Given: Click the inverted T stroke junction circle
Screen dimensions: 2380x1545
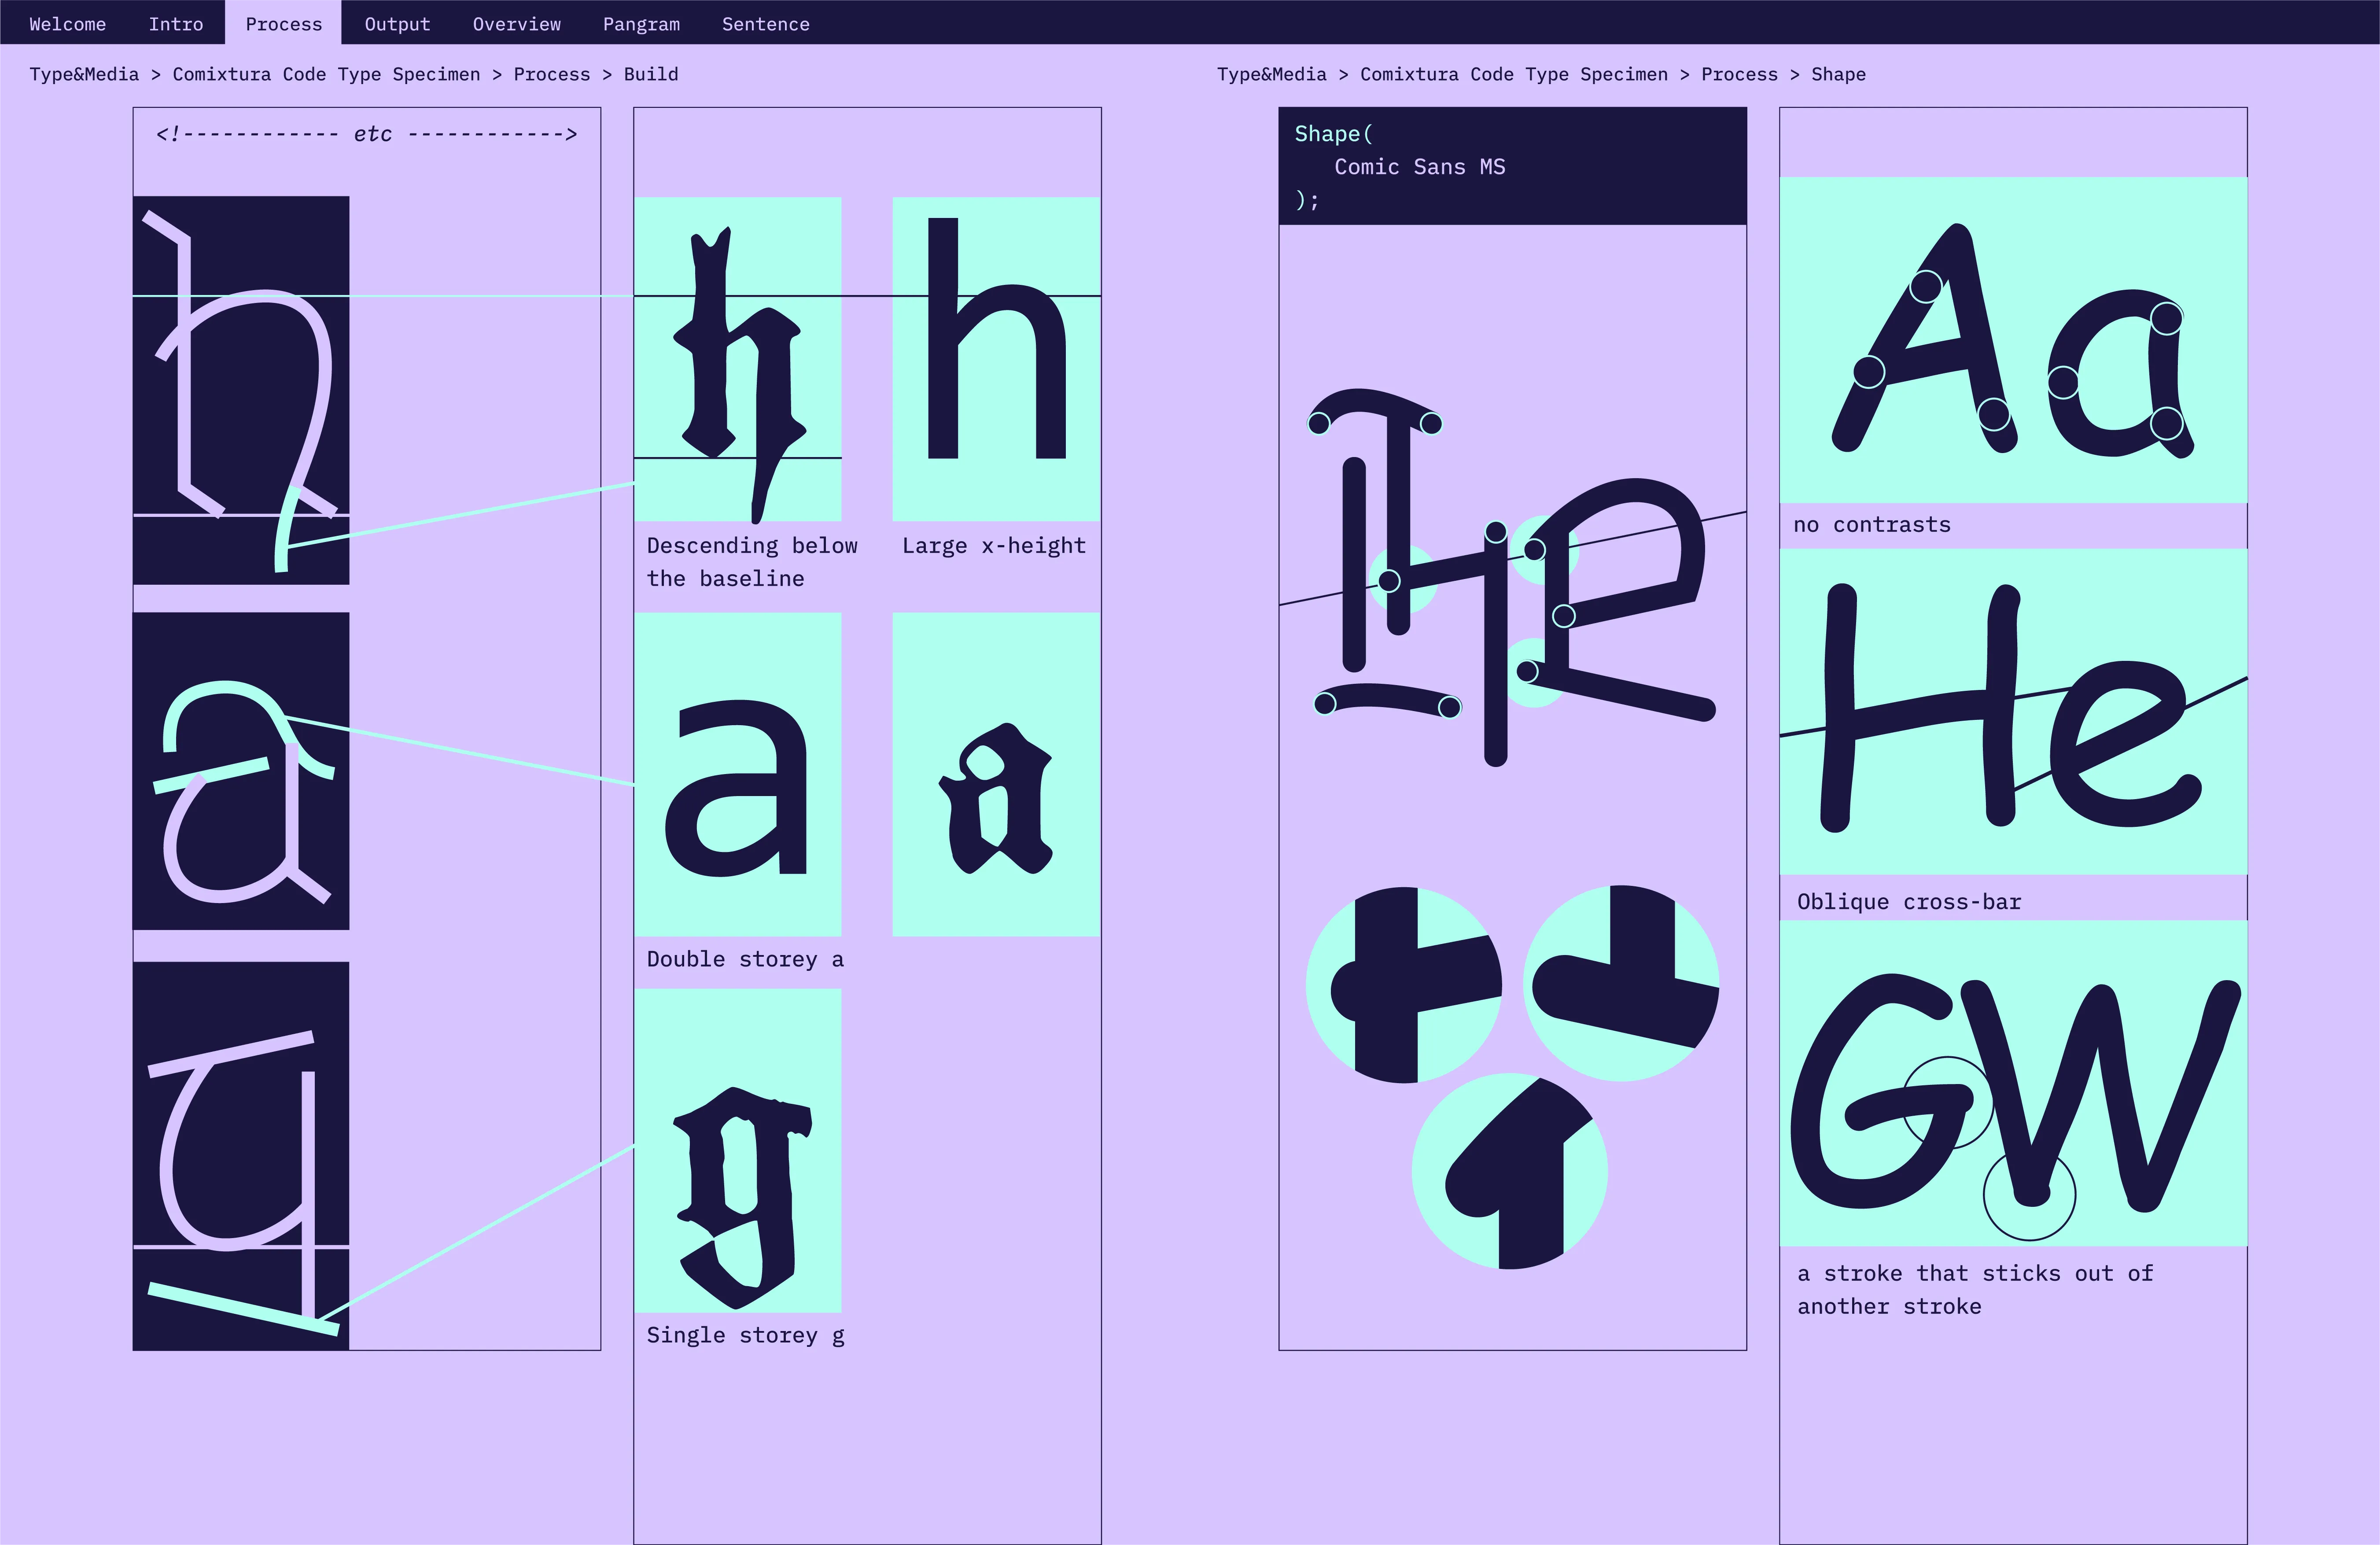Looking at the screenshot, I should [x=1621, y=983].
